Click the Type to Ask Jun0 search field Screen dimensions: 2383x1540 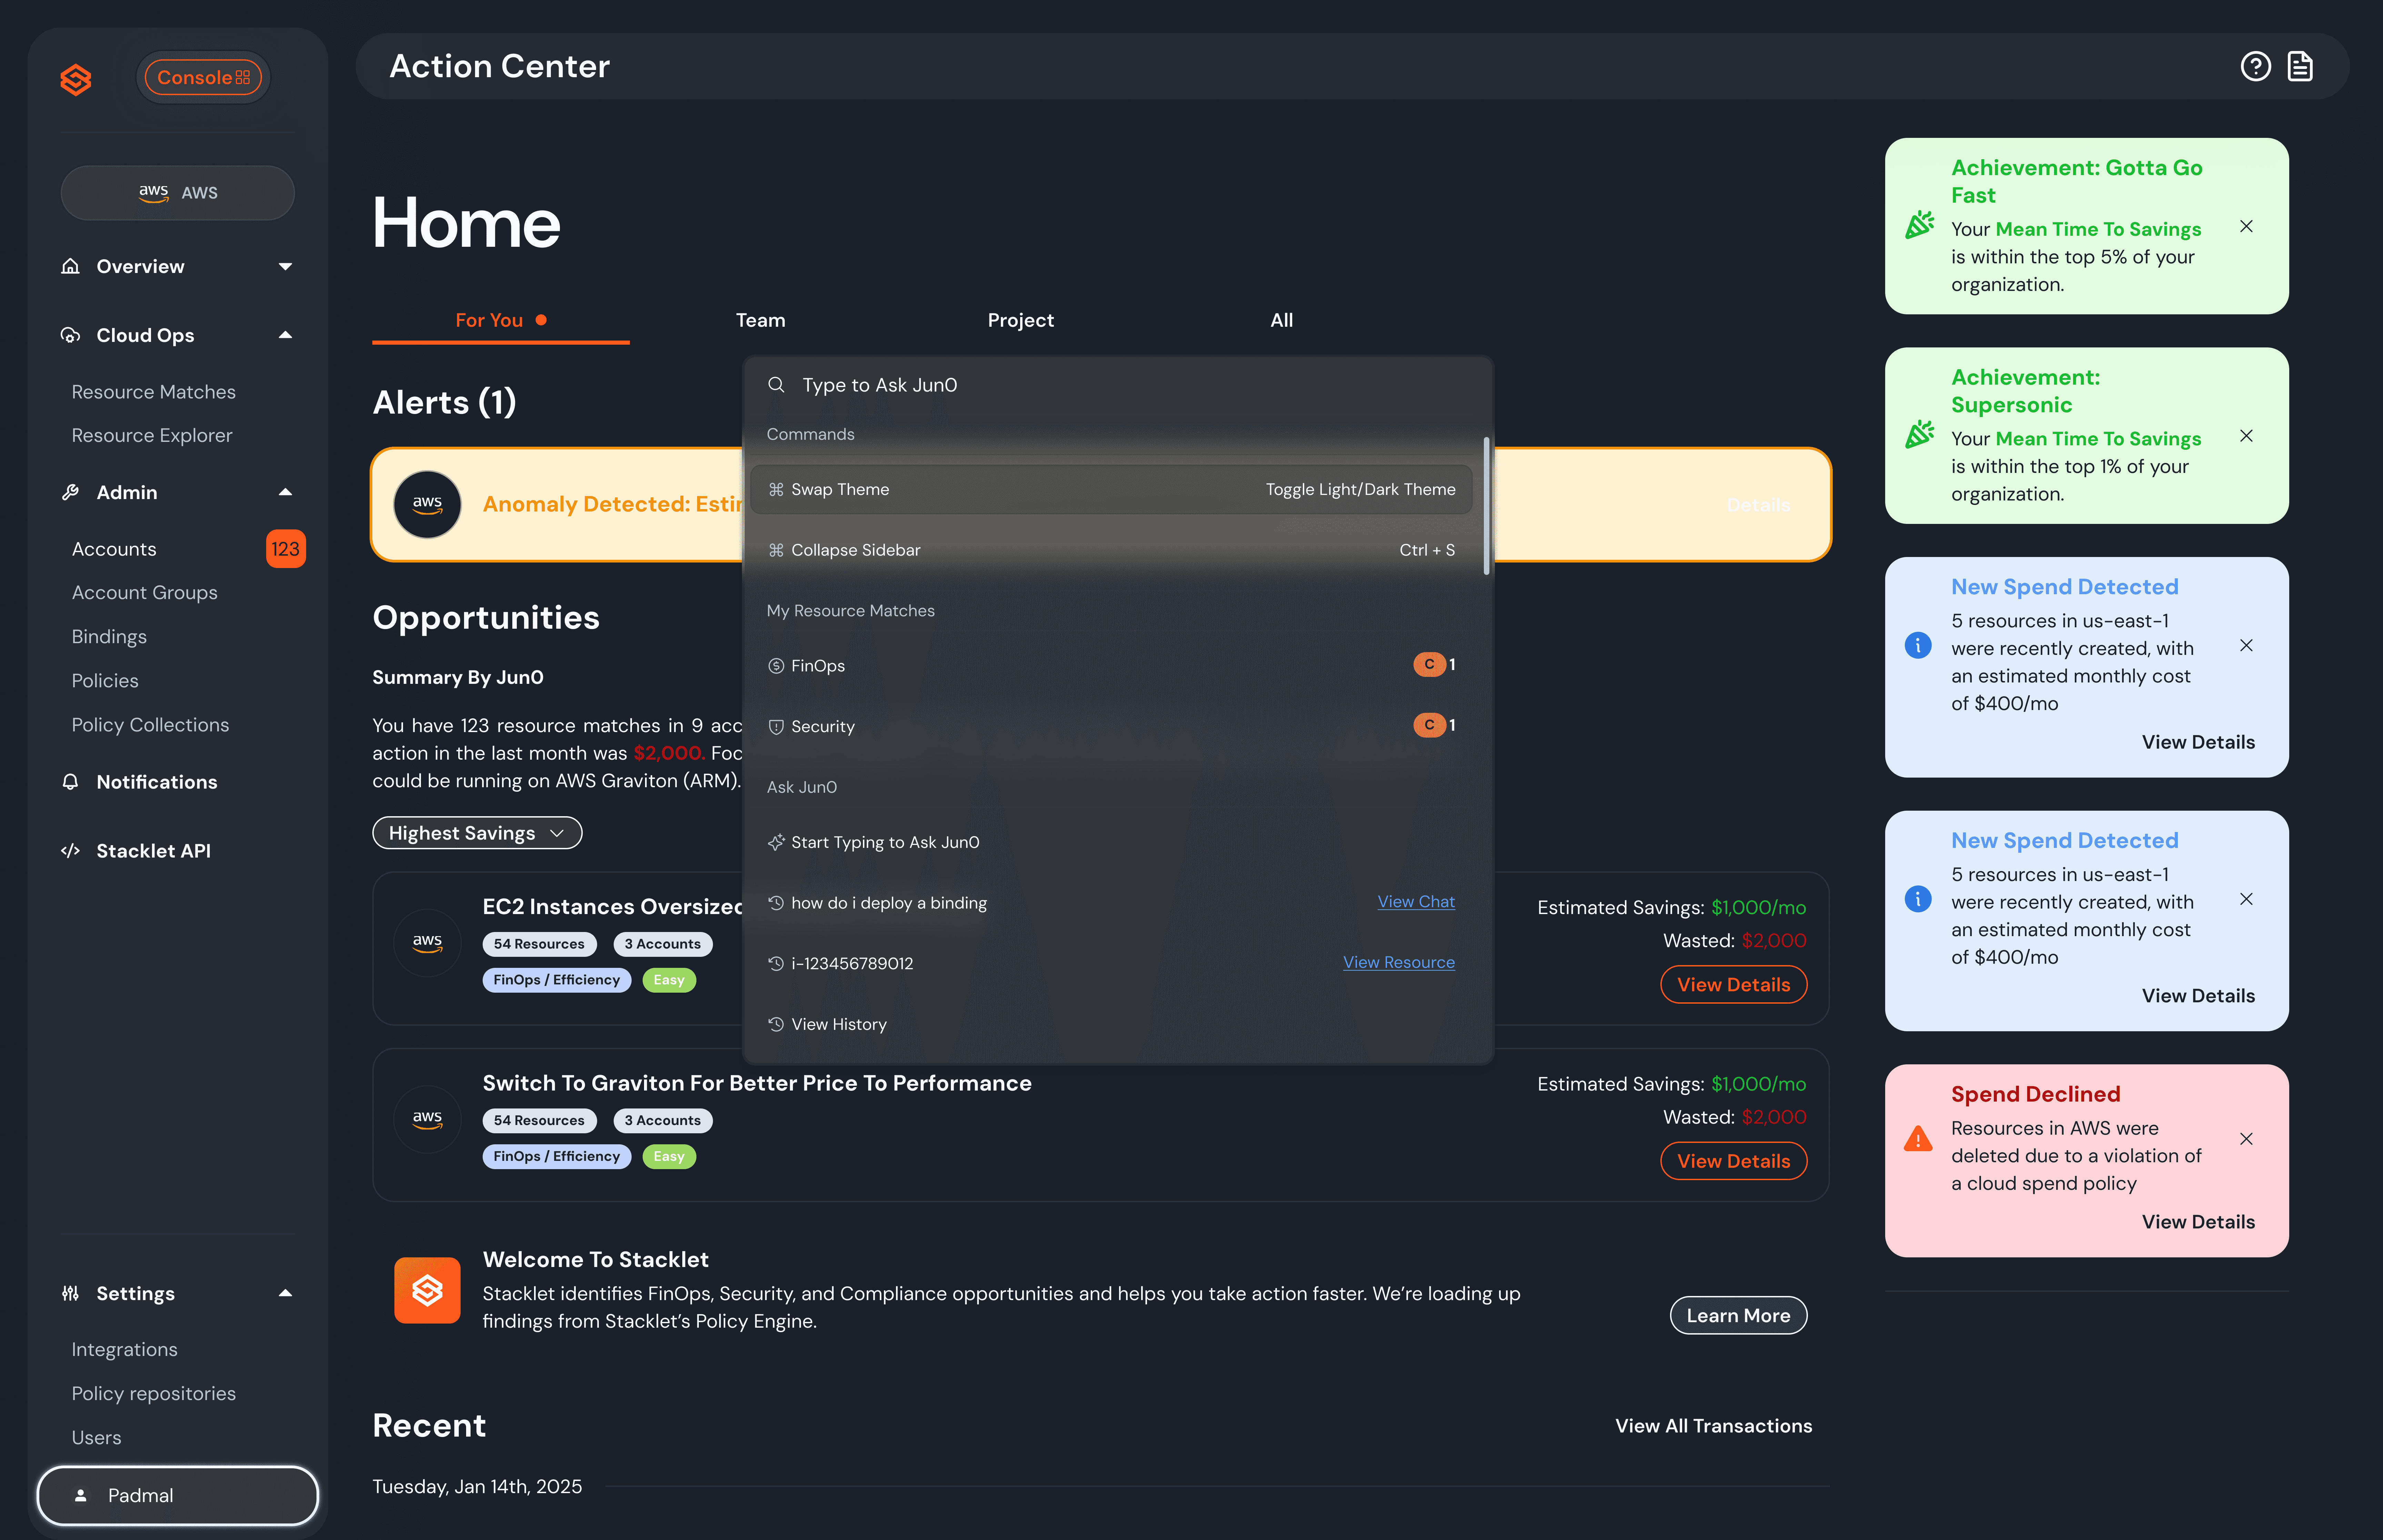[x=1118, y=385]
